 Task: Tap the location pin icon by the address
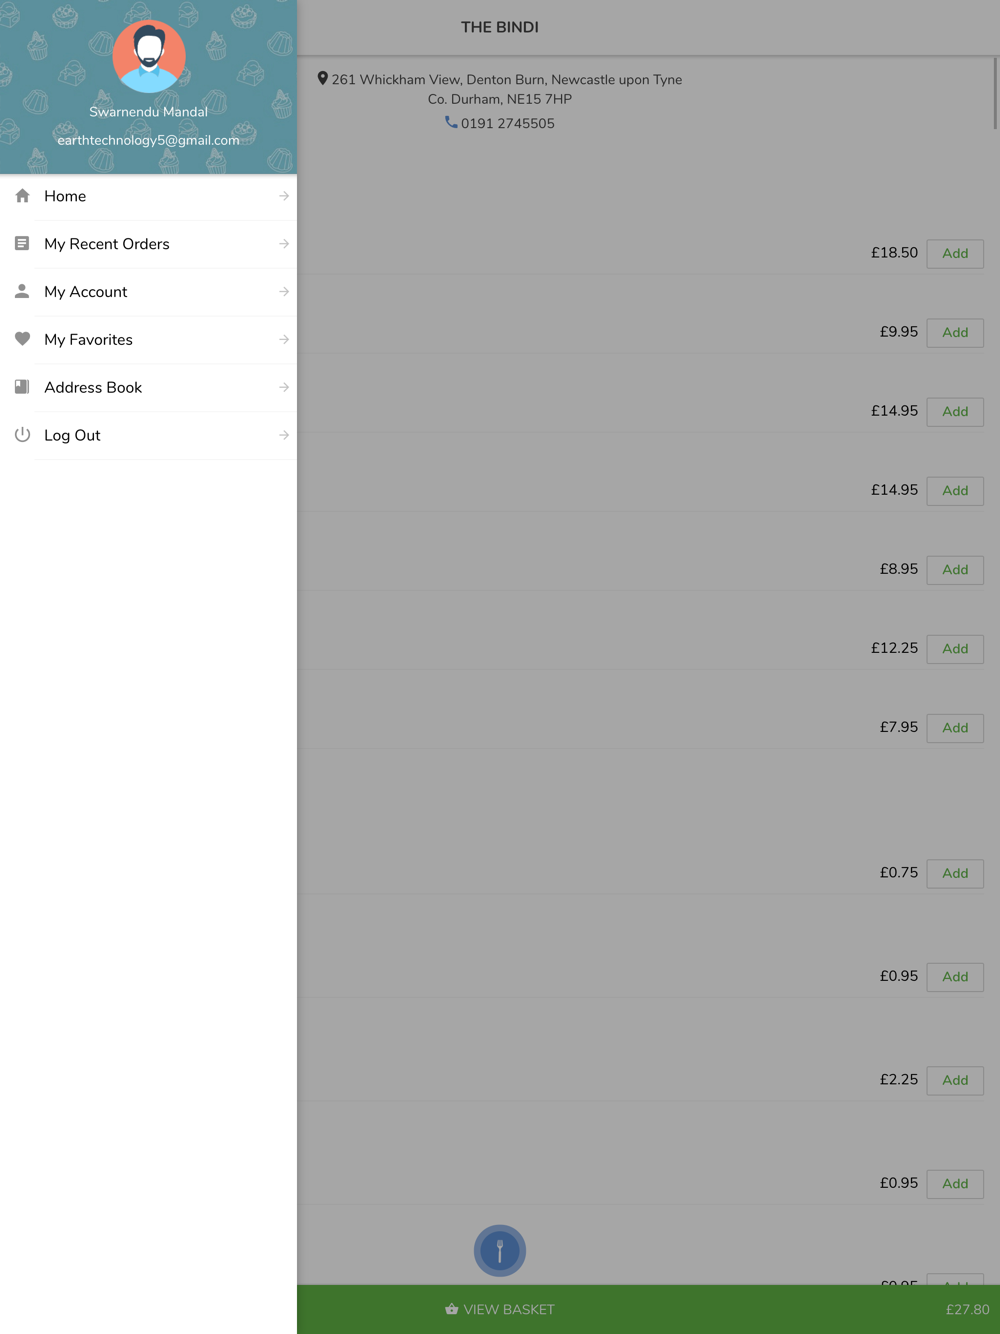point(323,78)
